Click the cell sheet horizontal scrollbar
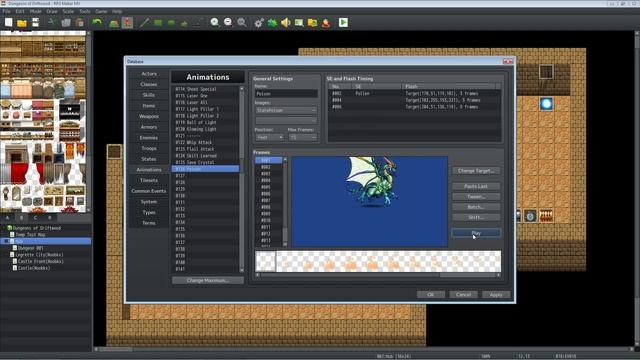Screen dimensions: 640x360 click(378, 276)
